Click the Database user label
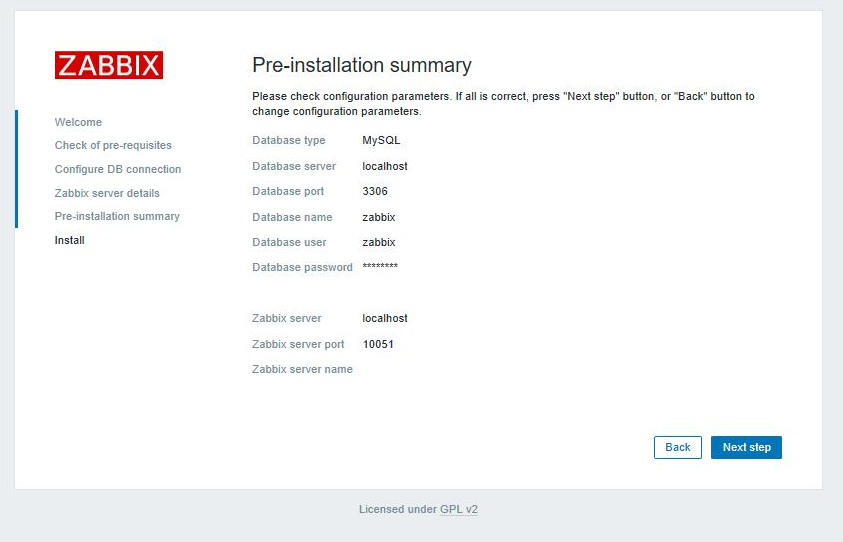The image size is (843, 542). (289, 243)
